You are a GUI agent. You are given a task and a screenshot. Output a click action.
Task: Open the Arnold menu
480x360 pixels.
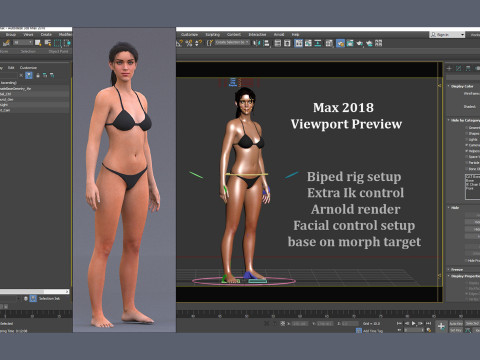tap(279, 35)
